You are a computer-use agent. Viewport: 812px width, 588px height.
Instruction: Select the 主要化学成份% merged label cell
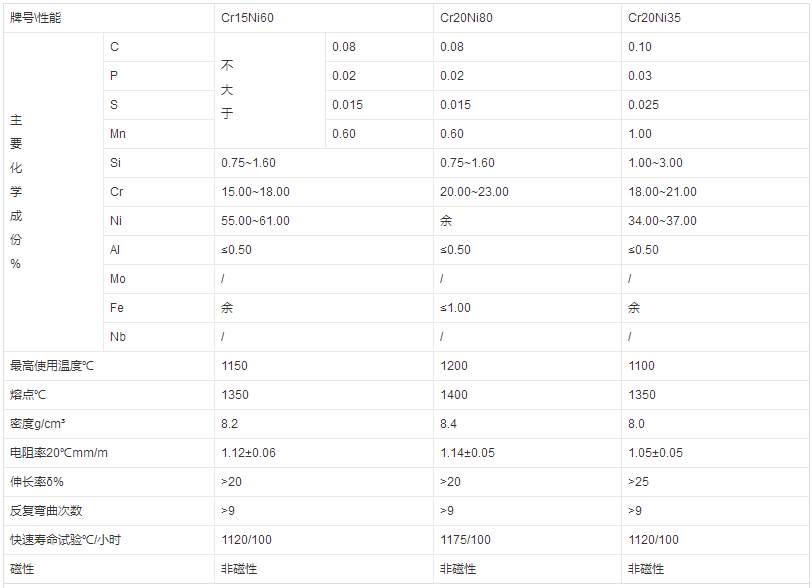coord(16,191)
